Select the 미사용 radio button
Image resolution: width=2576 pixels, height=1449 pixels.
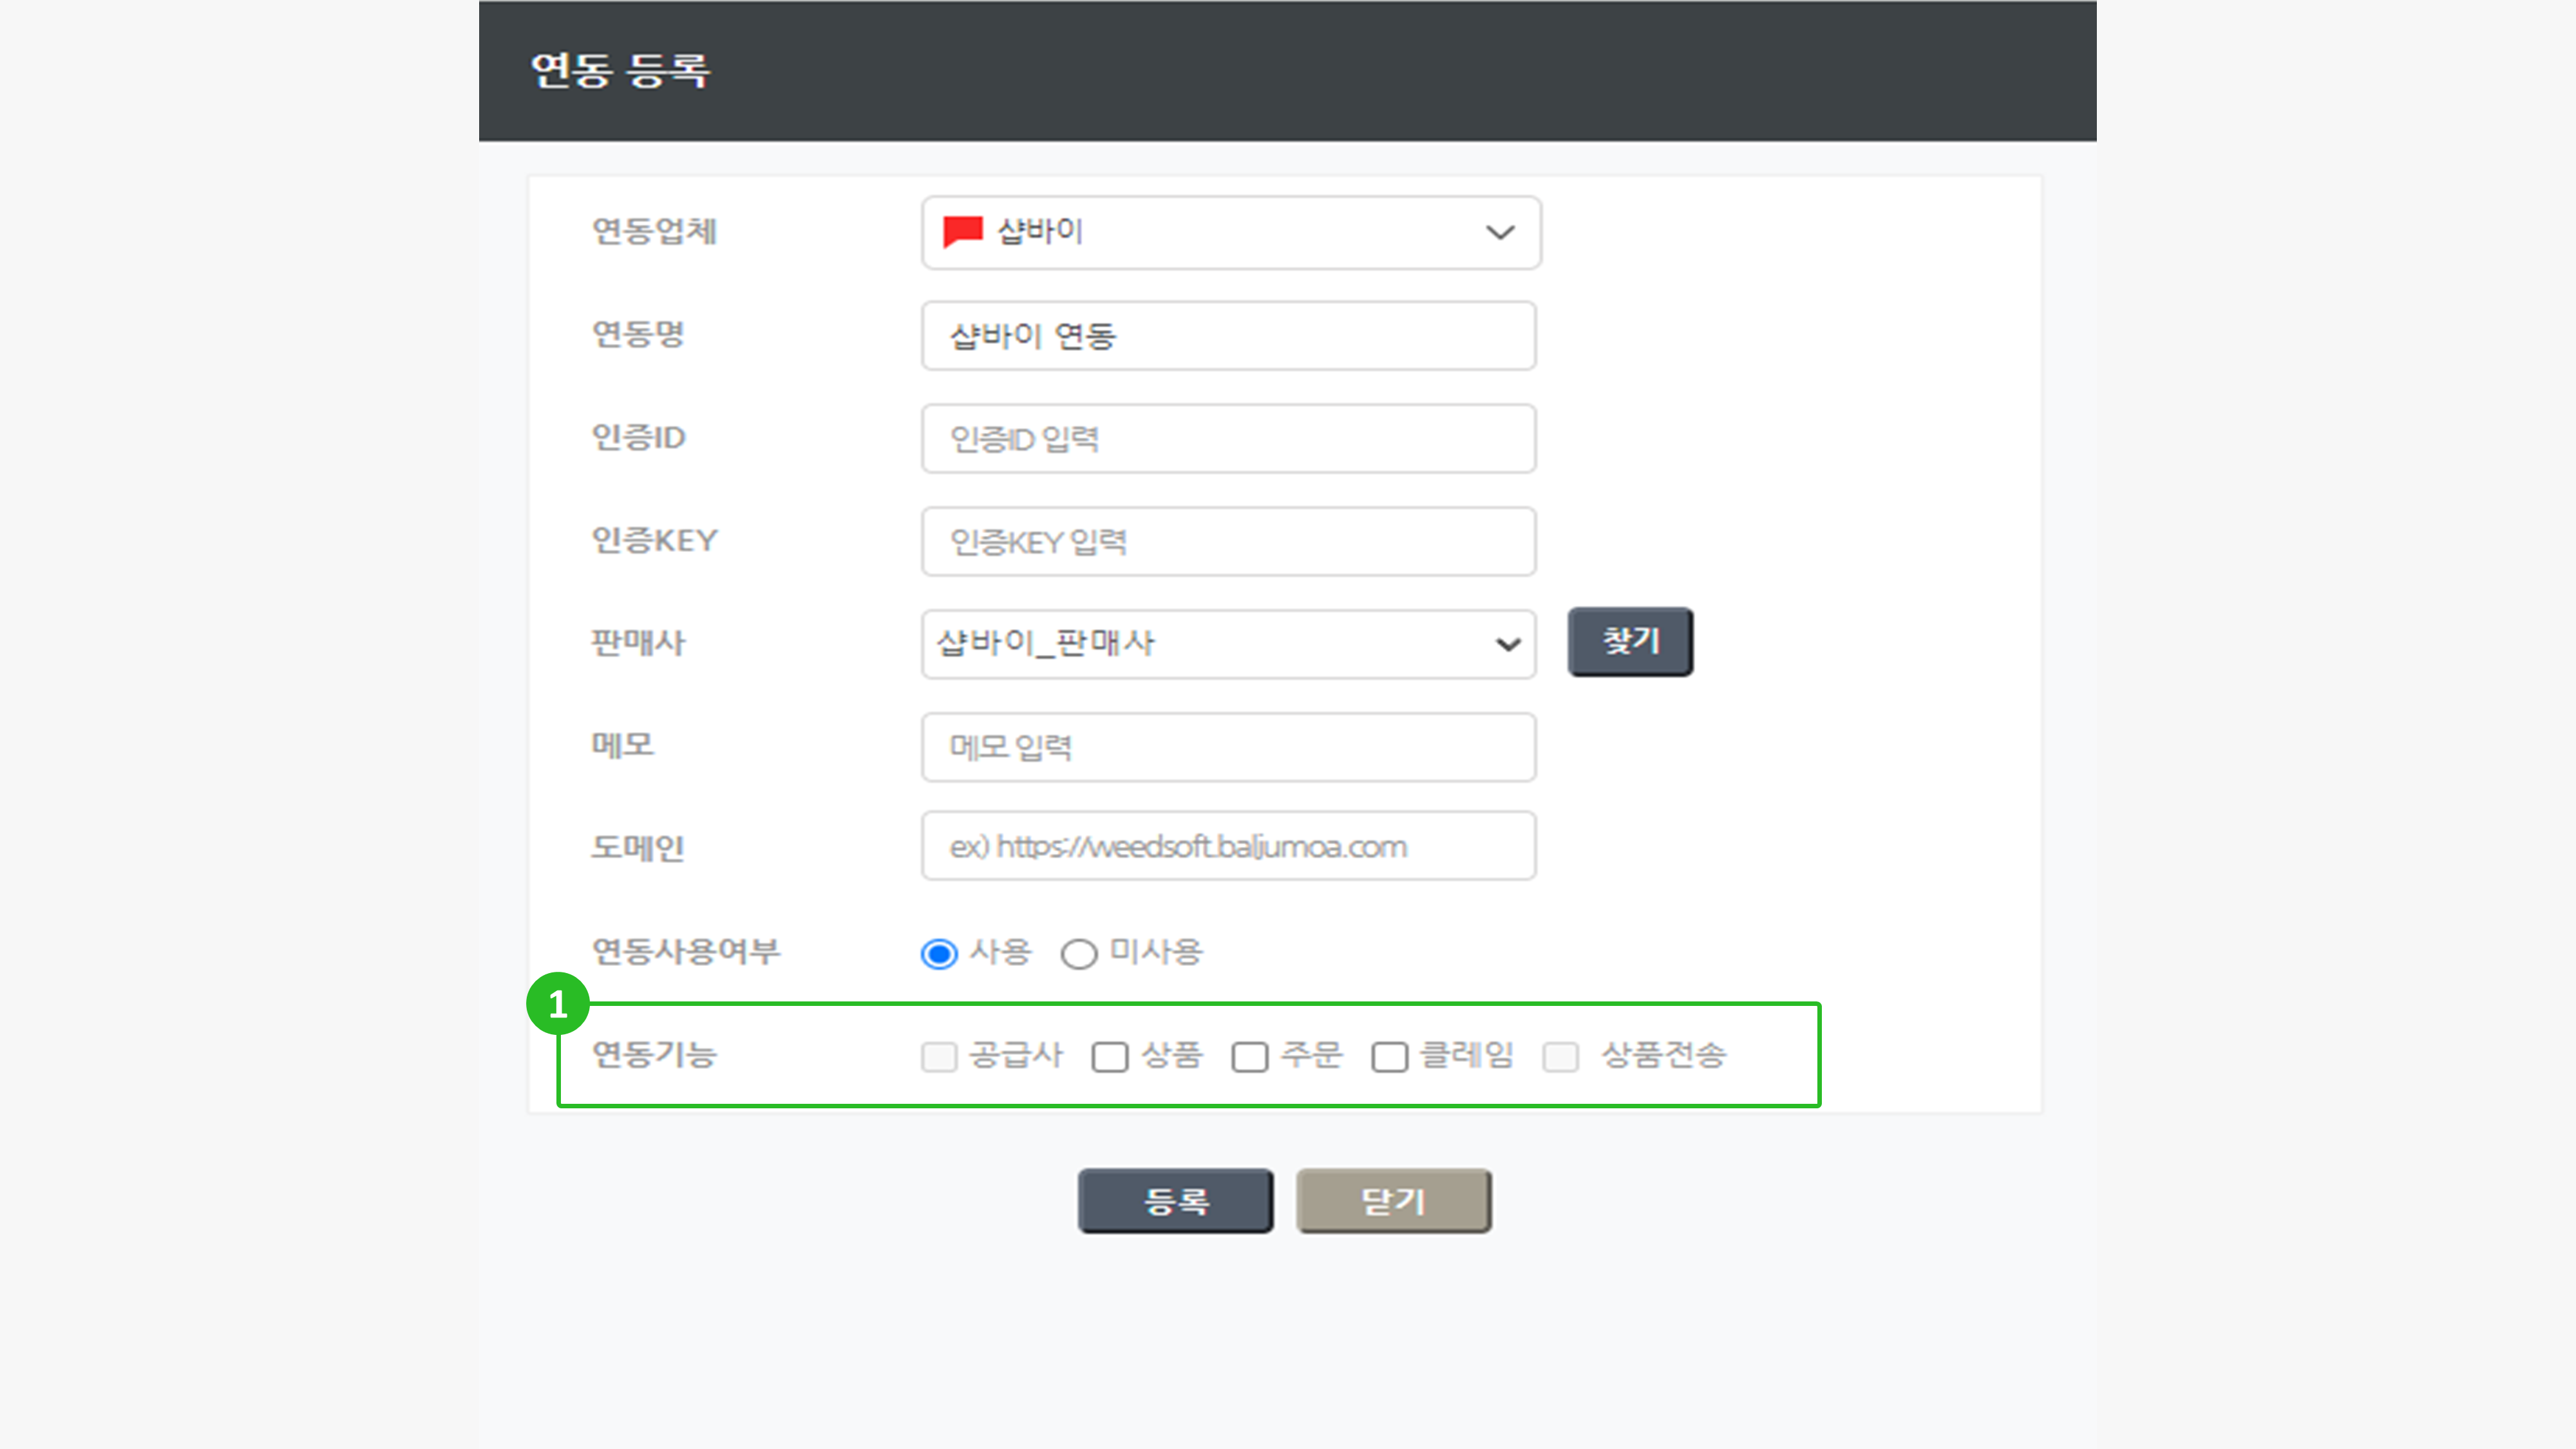click(x=1079, y=954)
